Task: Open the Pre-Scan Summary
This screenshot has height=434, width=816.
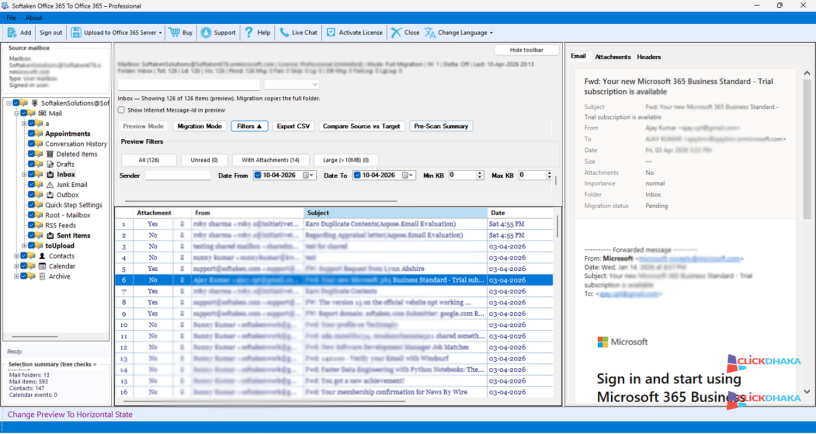Action: (441, 126)
